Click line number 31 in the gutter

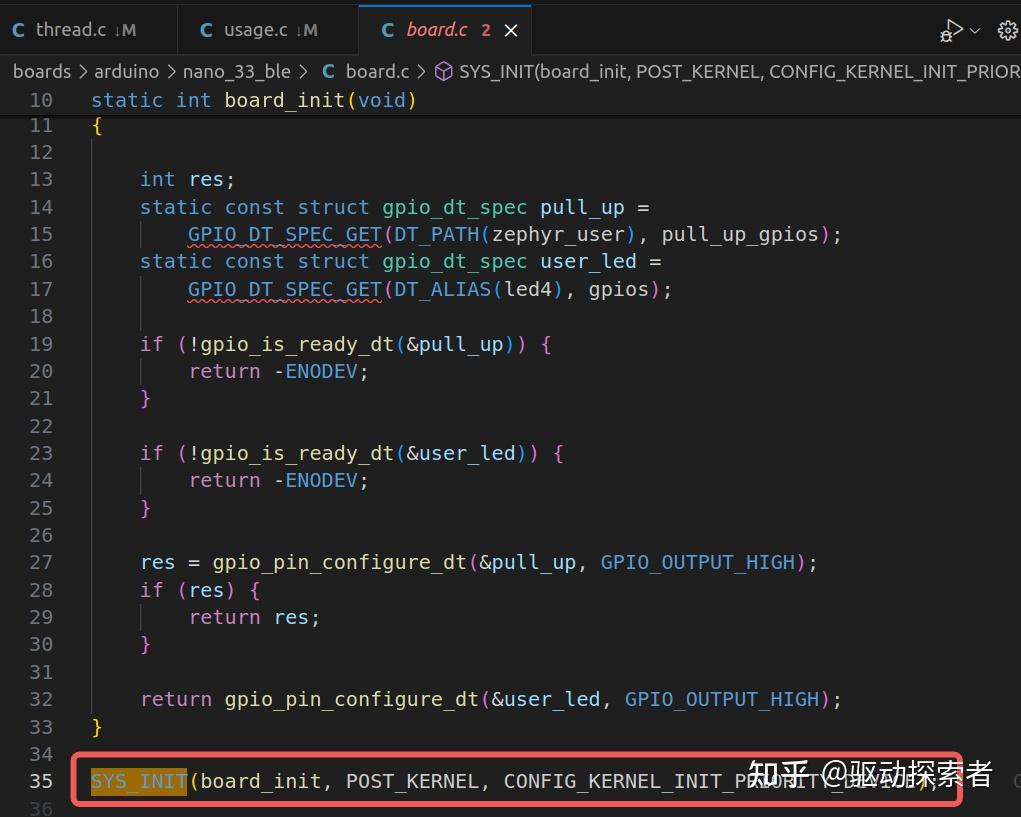[x=41, y=672]
